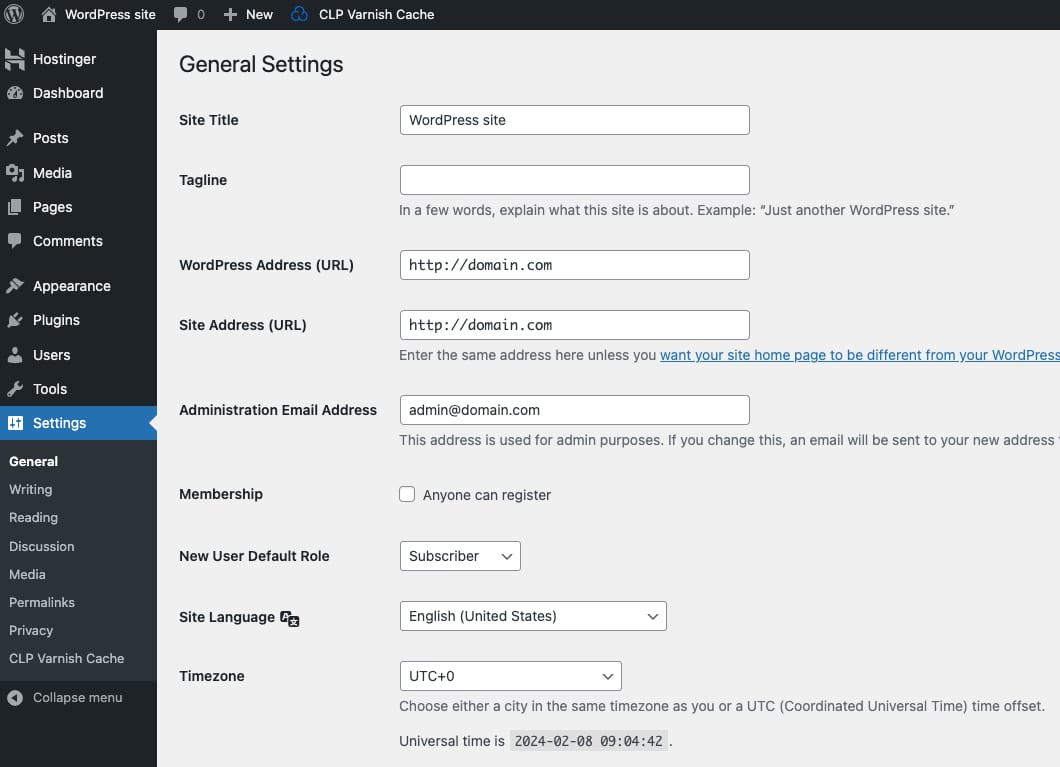Click the Plugins plug icon

pos(16,320)
